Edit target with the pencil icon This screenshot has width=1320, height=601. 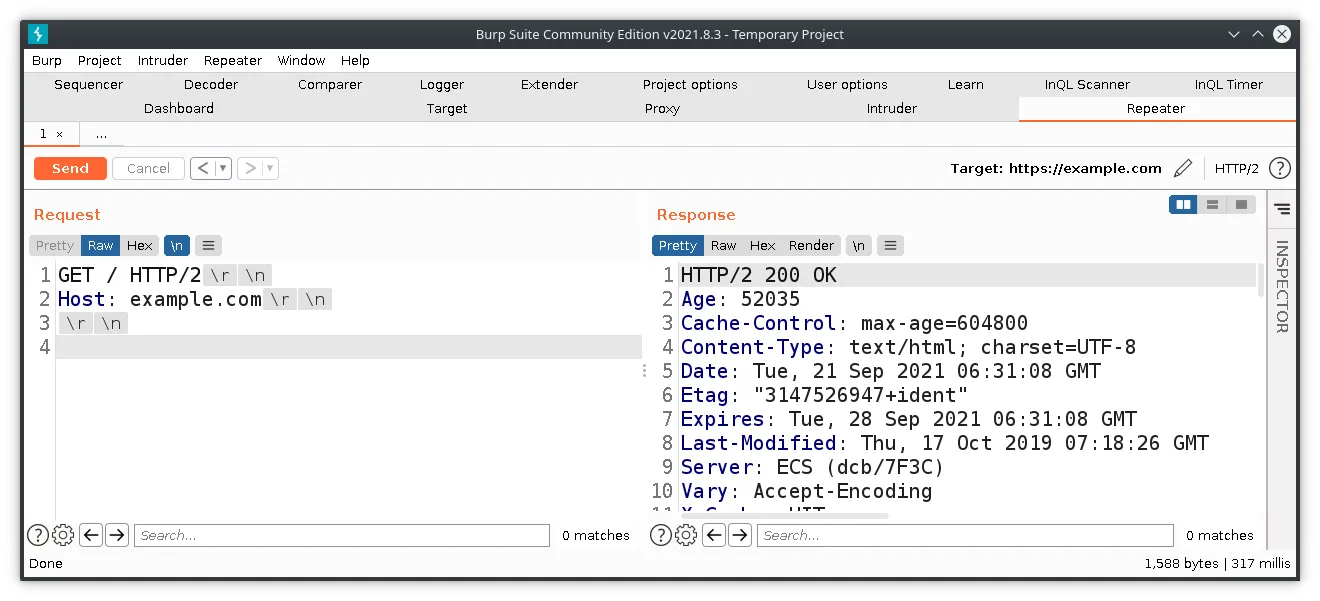point(1183,168)
